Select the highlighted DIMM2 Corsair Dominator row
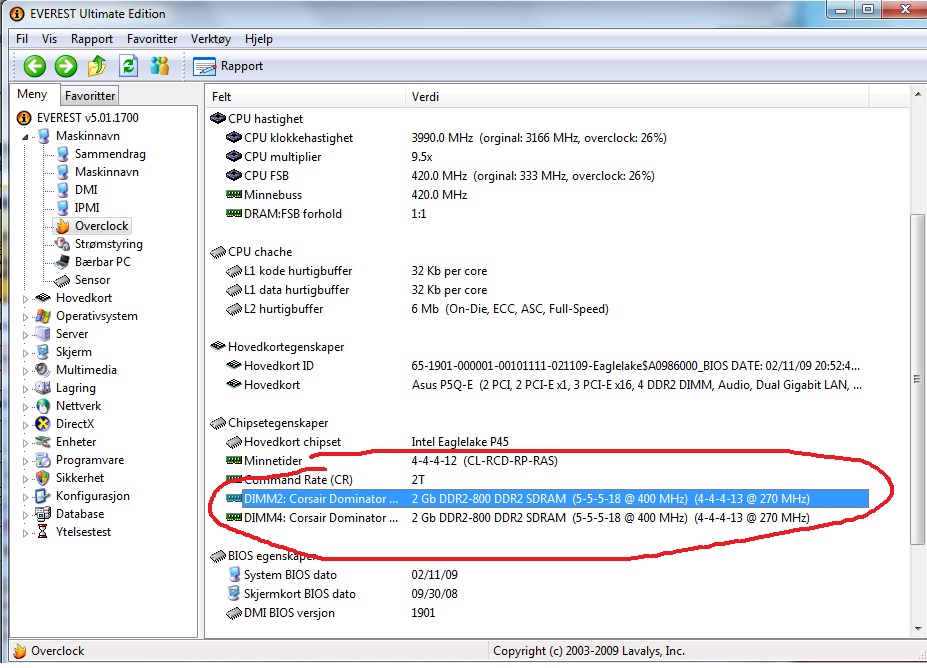Image resolution: width=927 pixels, height=668 pixels. (x=547, y=499)
